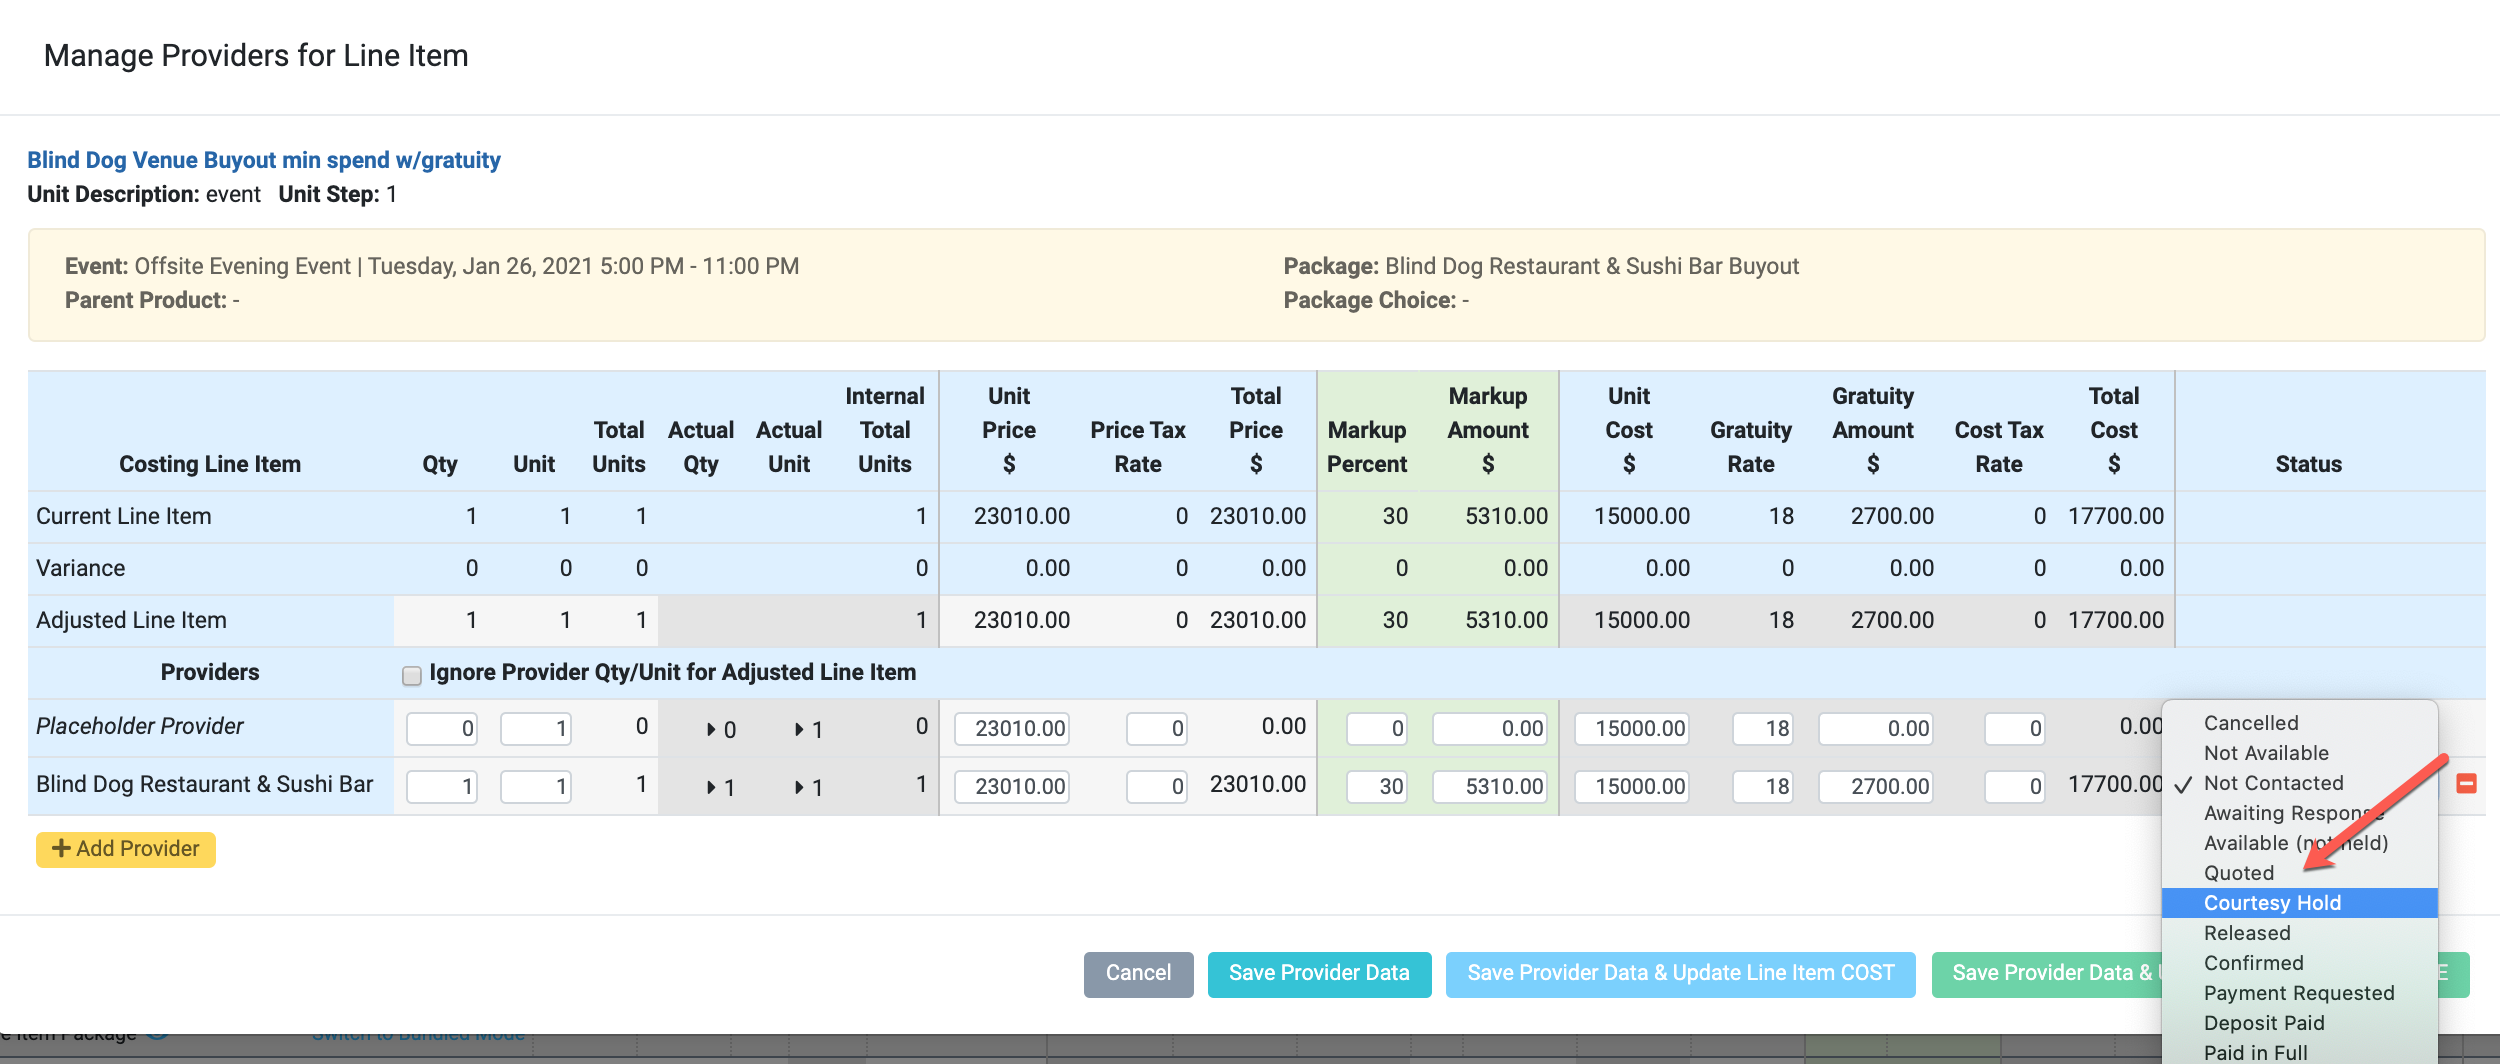Expand Actual Qty arrow in Blind Dog Restaurant row
Screen dimensions: 2500x1064
711,788
